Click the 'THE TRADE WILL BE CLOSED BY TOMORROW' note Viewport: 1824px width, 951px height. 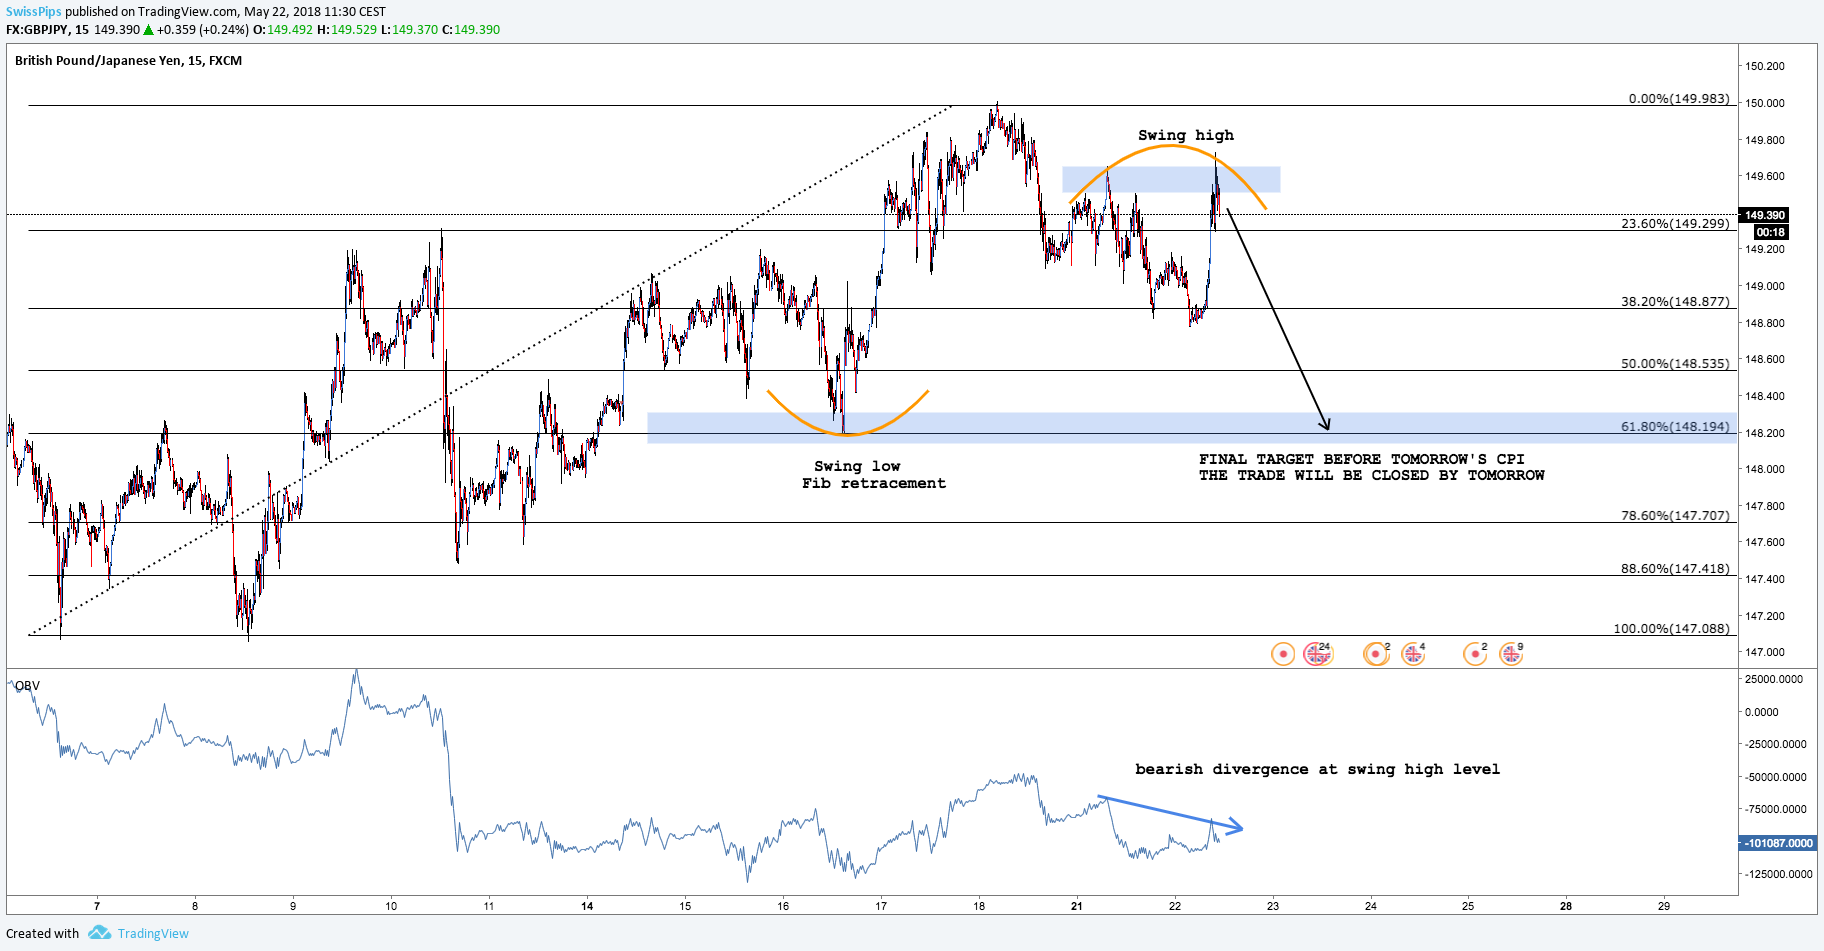pyautogui.click(x=1371, y=475)
